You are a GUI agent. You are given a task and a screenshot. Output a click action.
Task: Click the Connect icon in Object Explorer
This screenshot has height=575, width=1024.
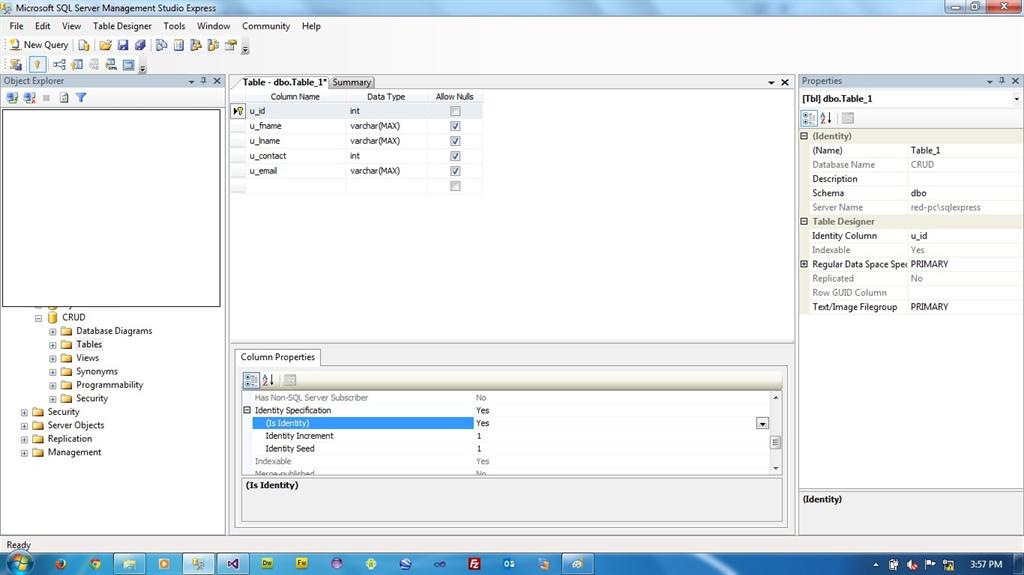click(12, 97)
